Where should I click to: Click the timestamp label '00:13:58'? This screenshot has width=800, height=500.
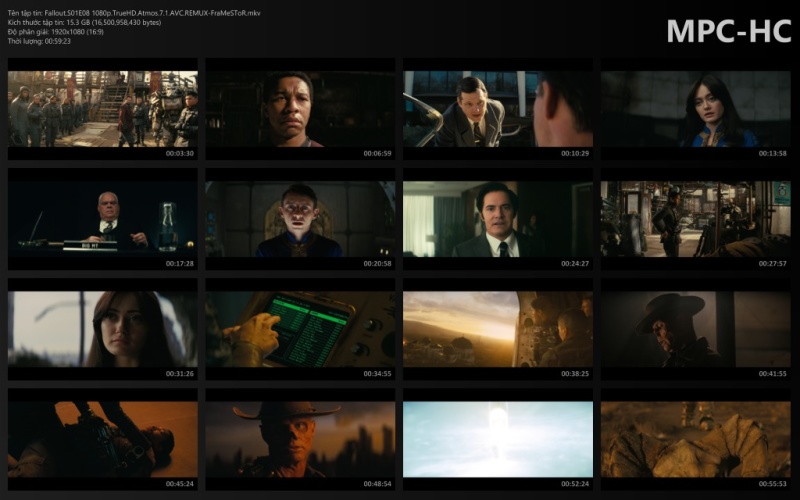[772, 154]
